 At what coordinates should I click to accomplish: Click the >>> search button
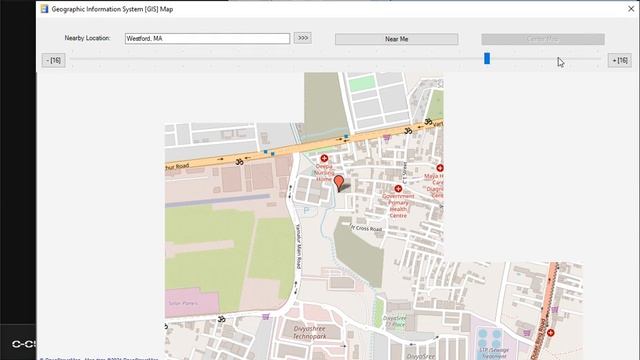coord(302,38)
